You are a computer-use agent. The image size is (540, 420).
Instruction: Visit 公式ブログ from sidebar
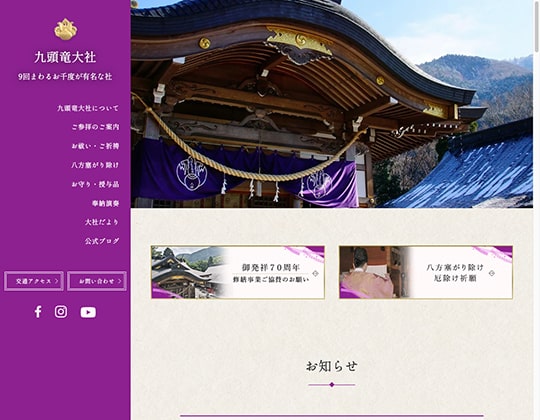click(102, 241)
